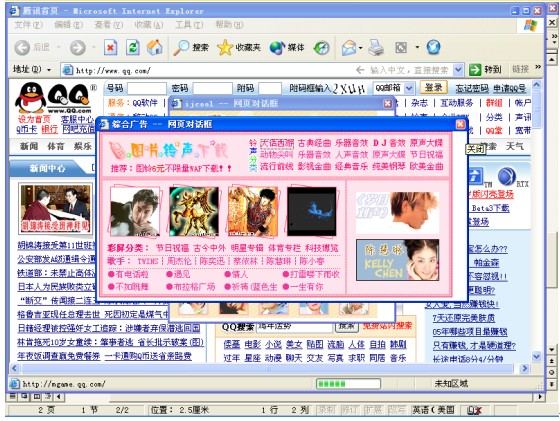Open the QQ邮箱 login type dropdown
Screen dimensions: 560x421
410,87
